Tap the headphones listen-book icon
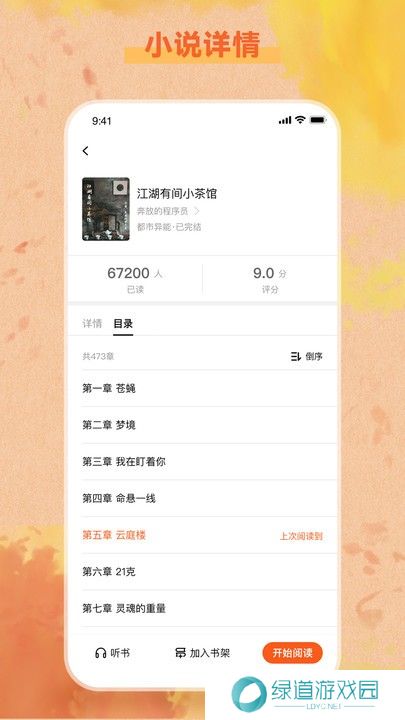Screen dimensions: 405x720 click(x=101, y=653)
